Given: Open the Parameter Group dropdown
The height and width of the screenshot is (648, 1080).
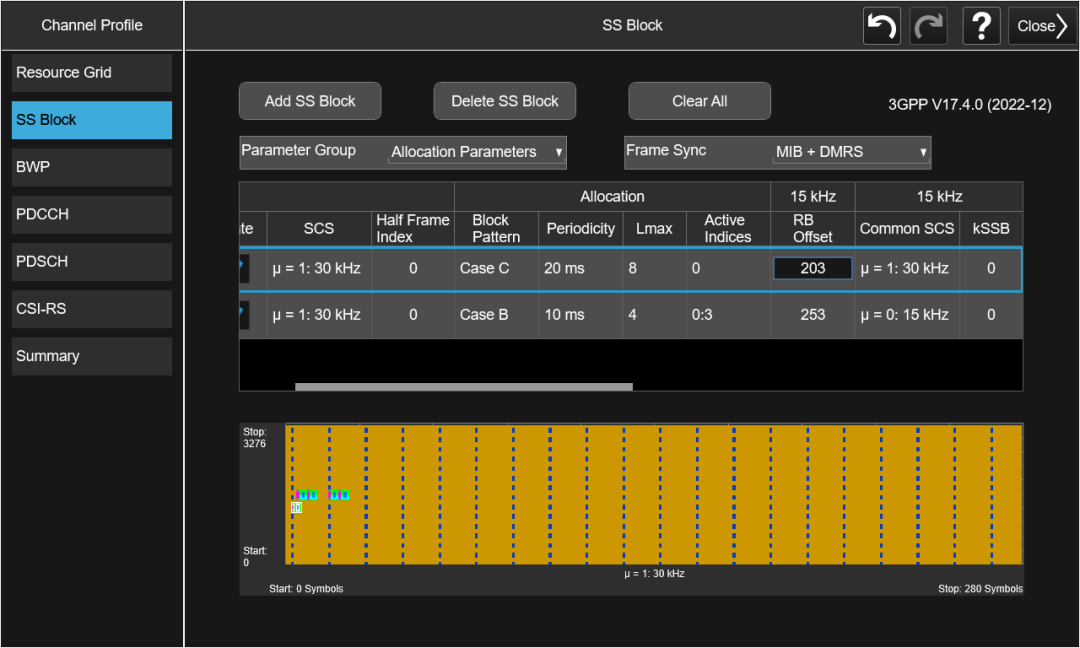Looking at the screenshot, I should coord(477,152).
